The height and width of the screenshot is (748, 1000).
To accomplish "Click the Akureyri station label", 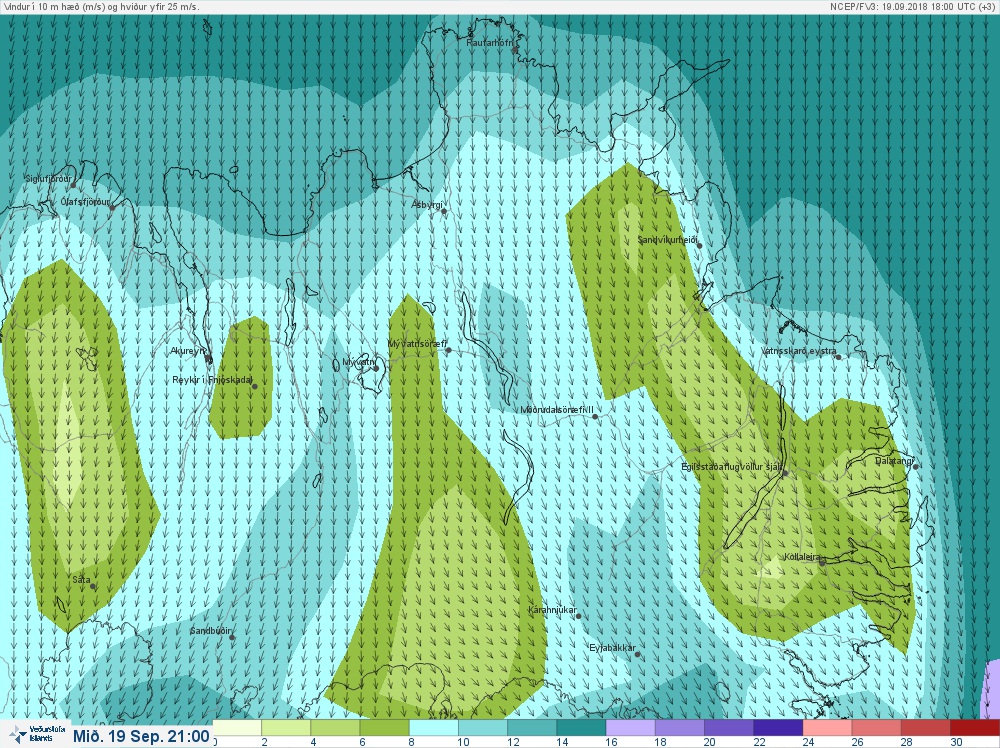I will 188,351.
